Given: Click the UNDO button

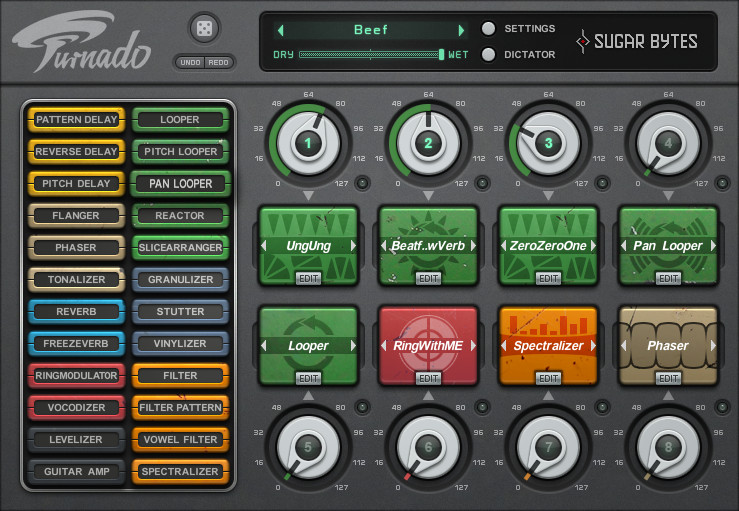Looking at the screenshot, I should [190, 63].
